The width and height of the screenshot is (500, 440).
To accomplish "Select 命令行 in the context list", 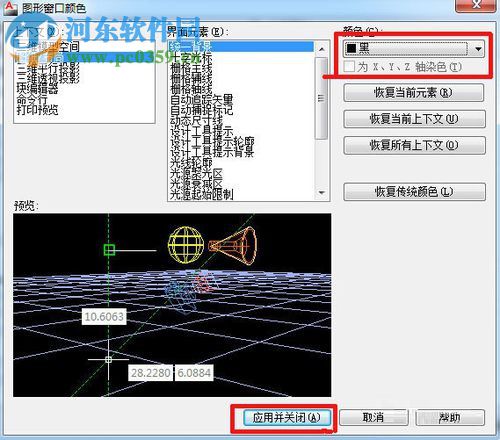I will (32, 99).
